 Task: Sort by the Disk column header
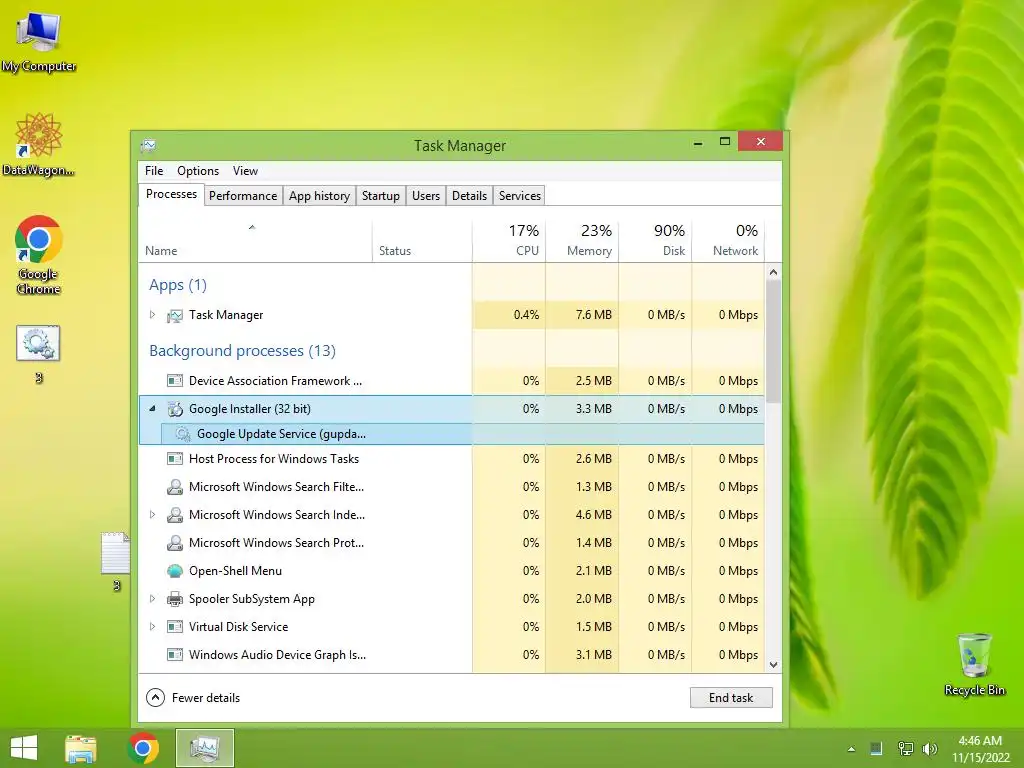tap(655, 241)
